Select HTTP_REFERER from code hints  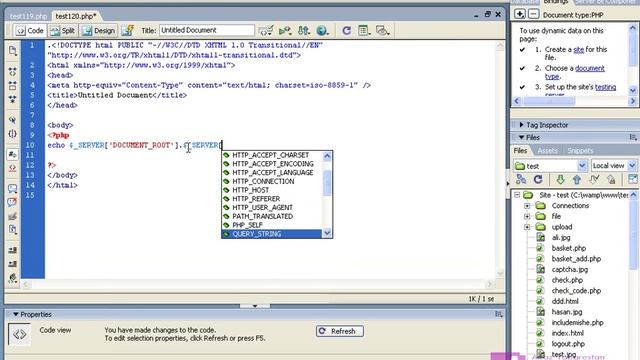click(272, 199)
